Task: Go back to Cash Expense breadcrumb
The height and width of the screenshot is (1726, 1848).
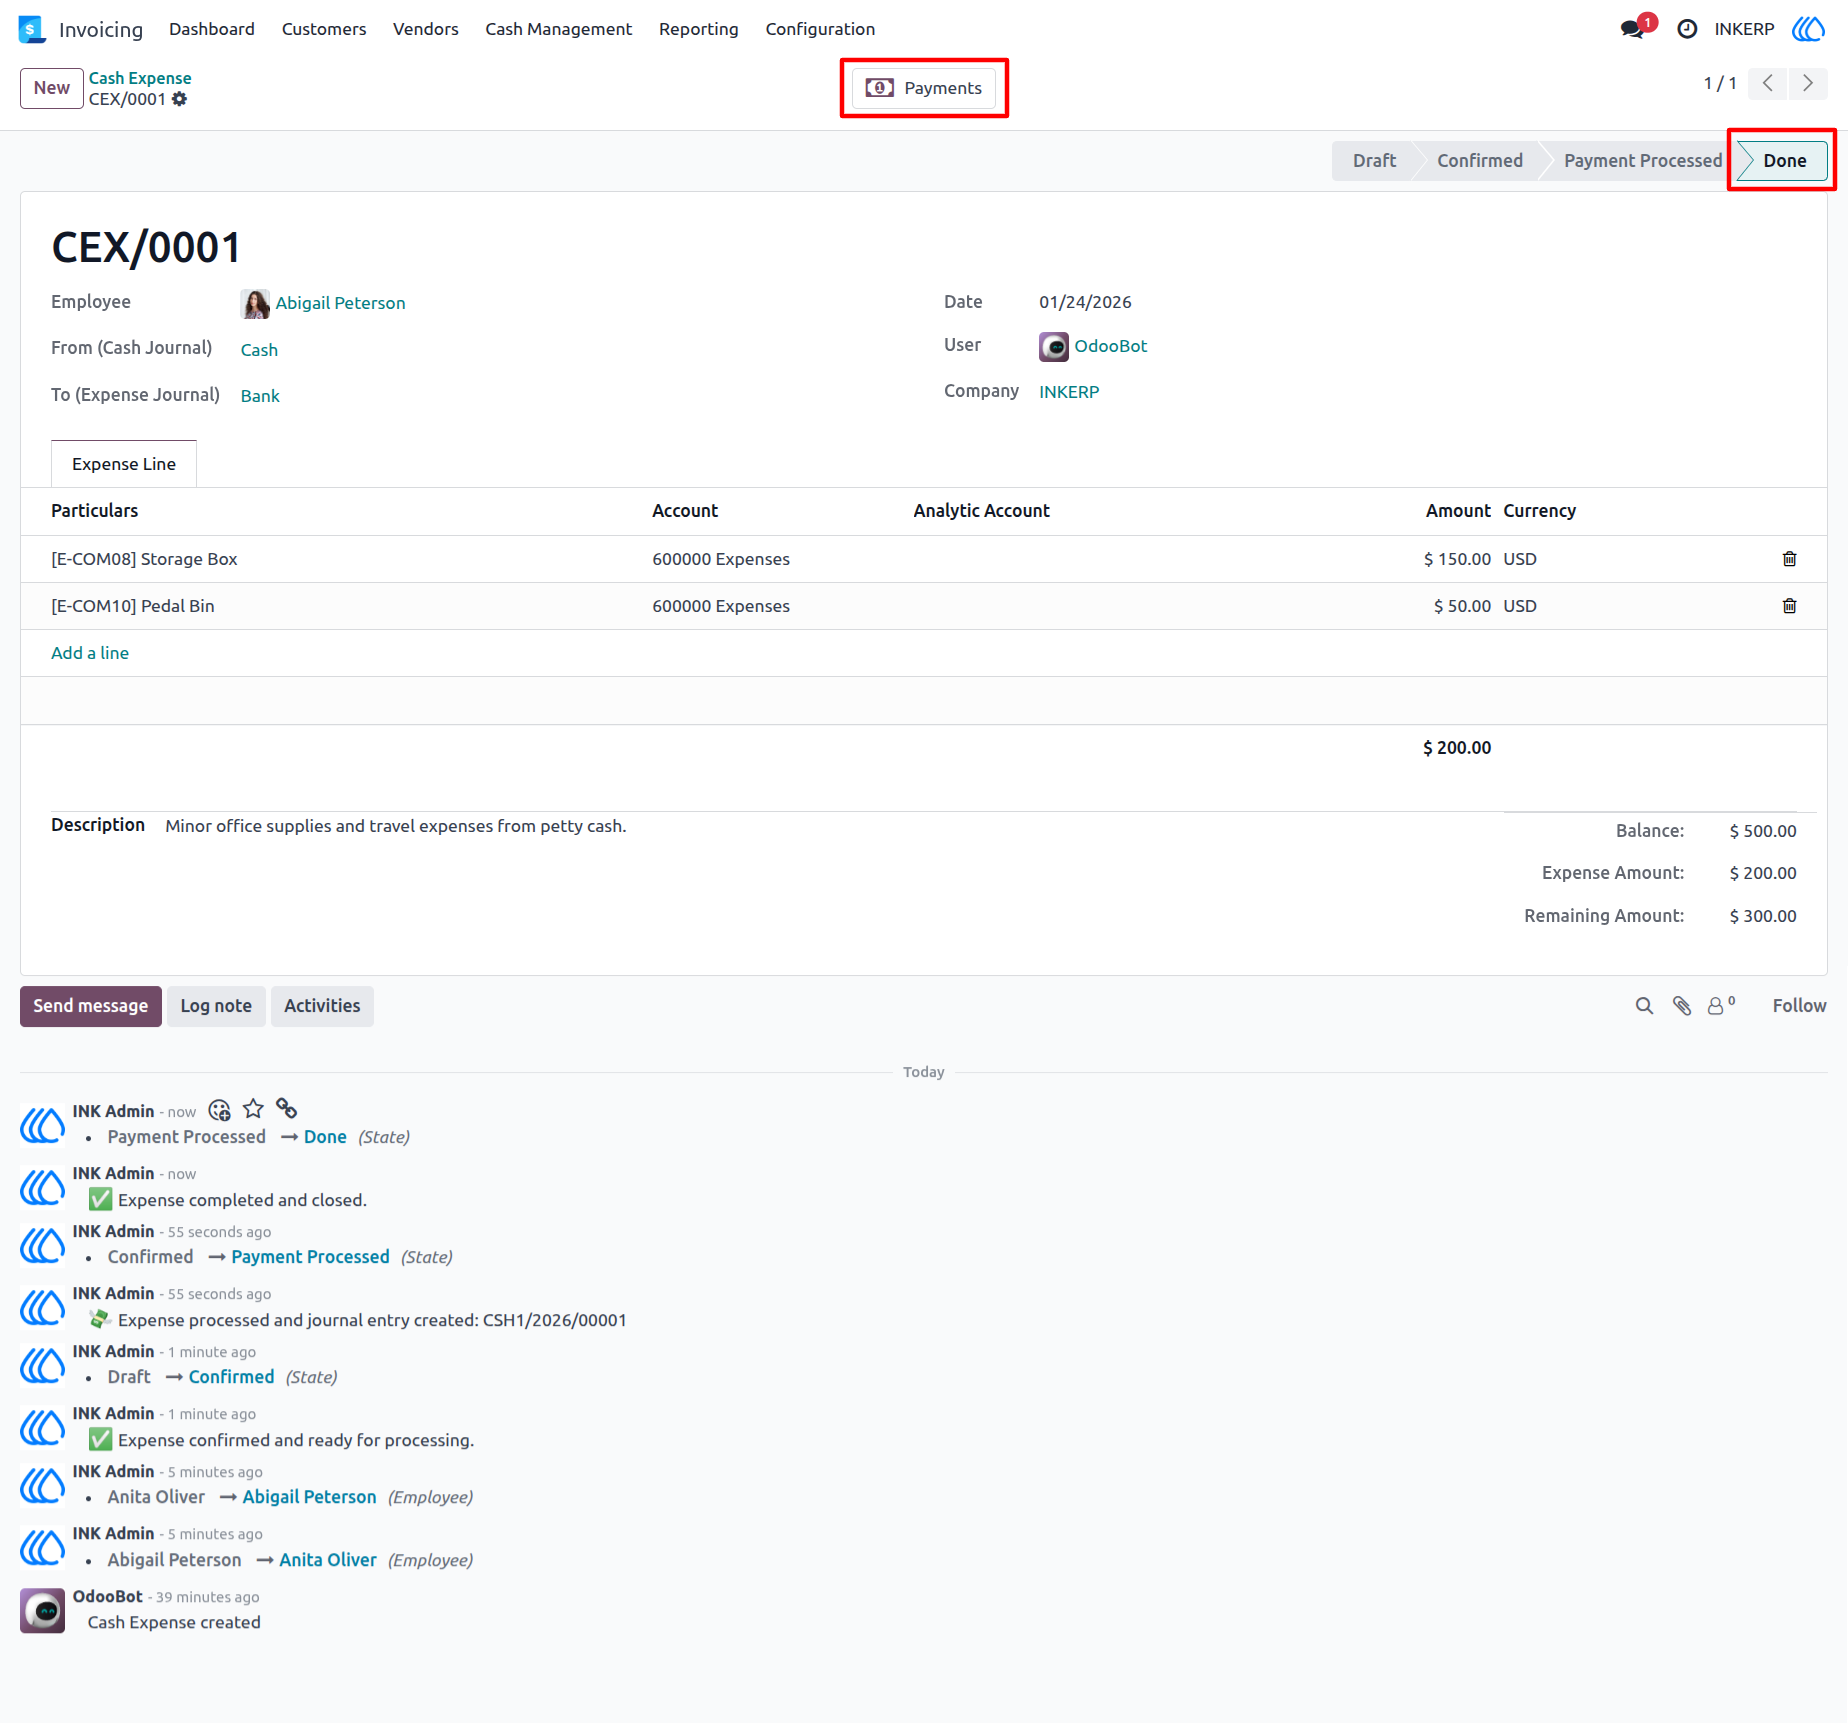Action: pos(140,78)
